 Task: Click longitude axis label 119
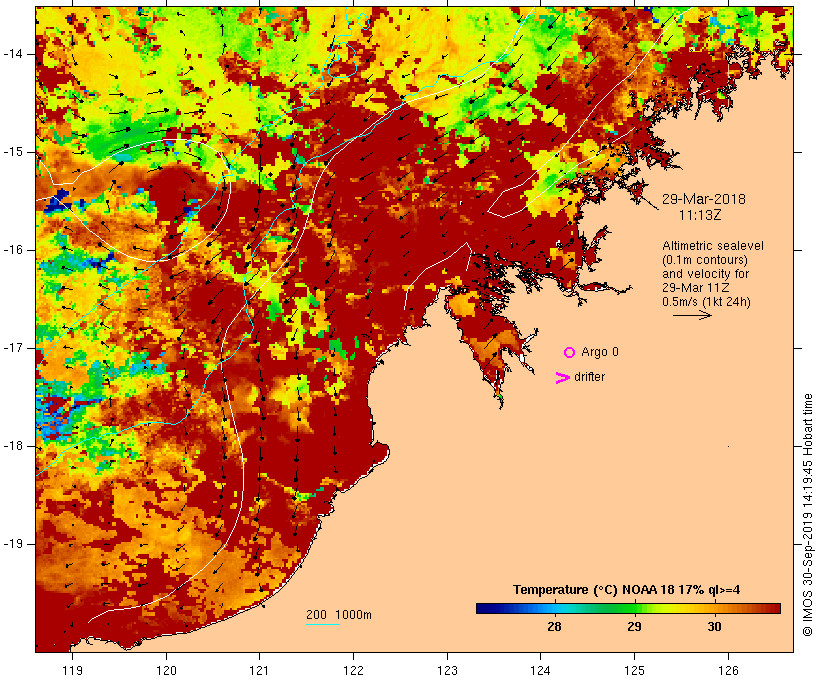click(x=72, y=670)
